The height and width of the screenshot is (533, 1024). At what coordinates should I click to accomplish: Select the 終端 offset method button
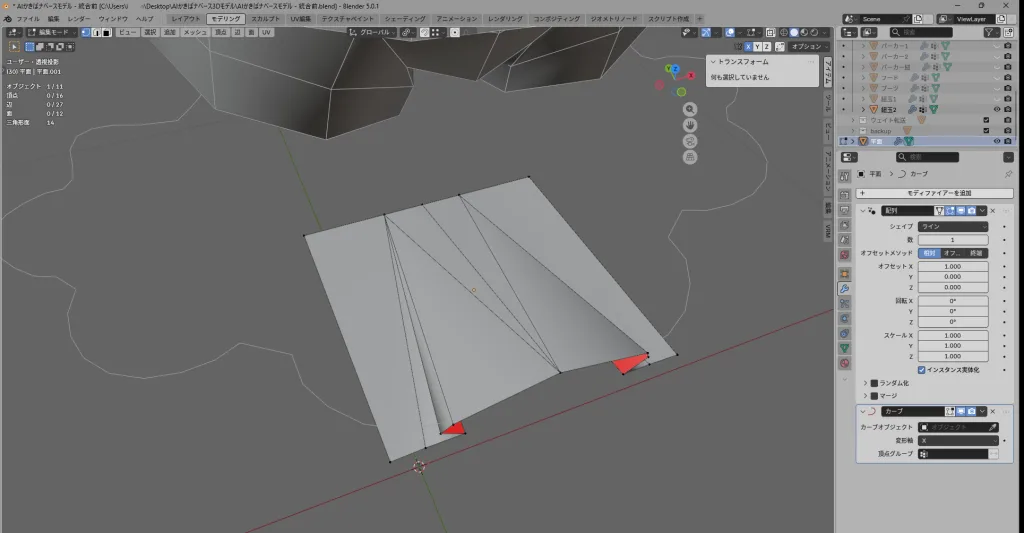click(x=977, y=253)
